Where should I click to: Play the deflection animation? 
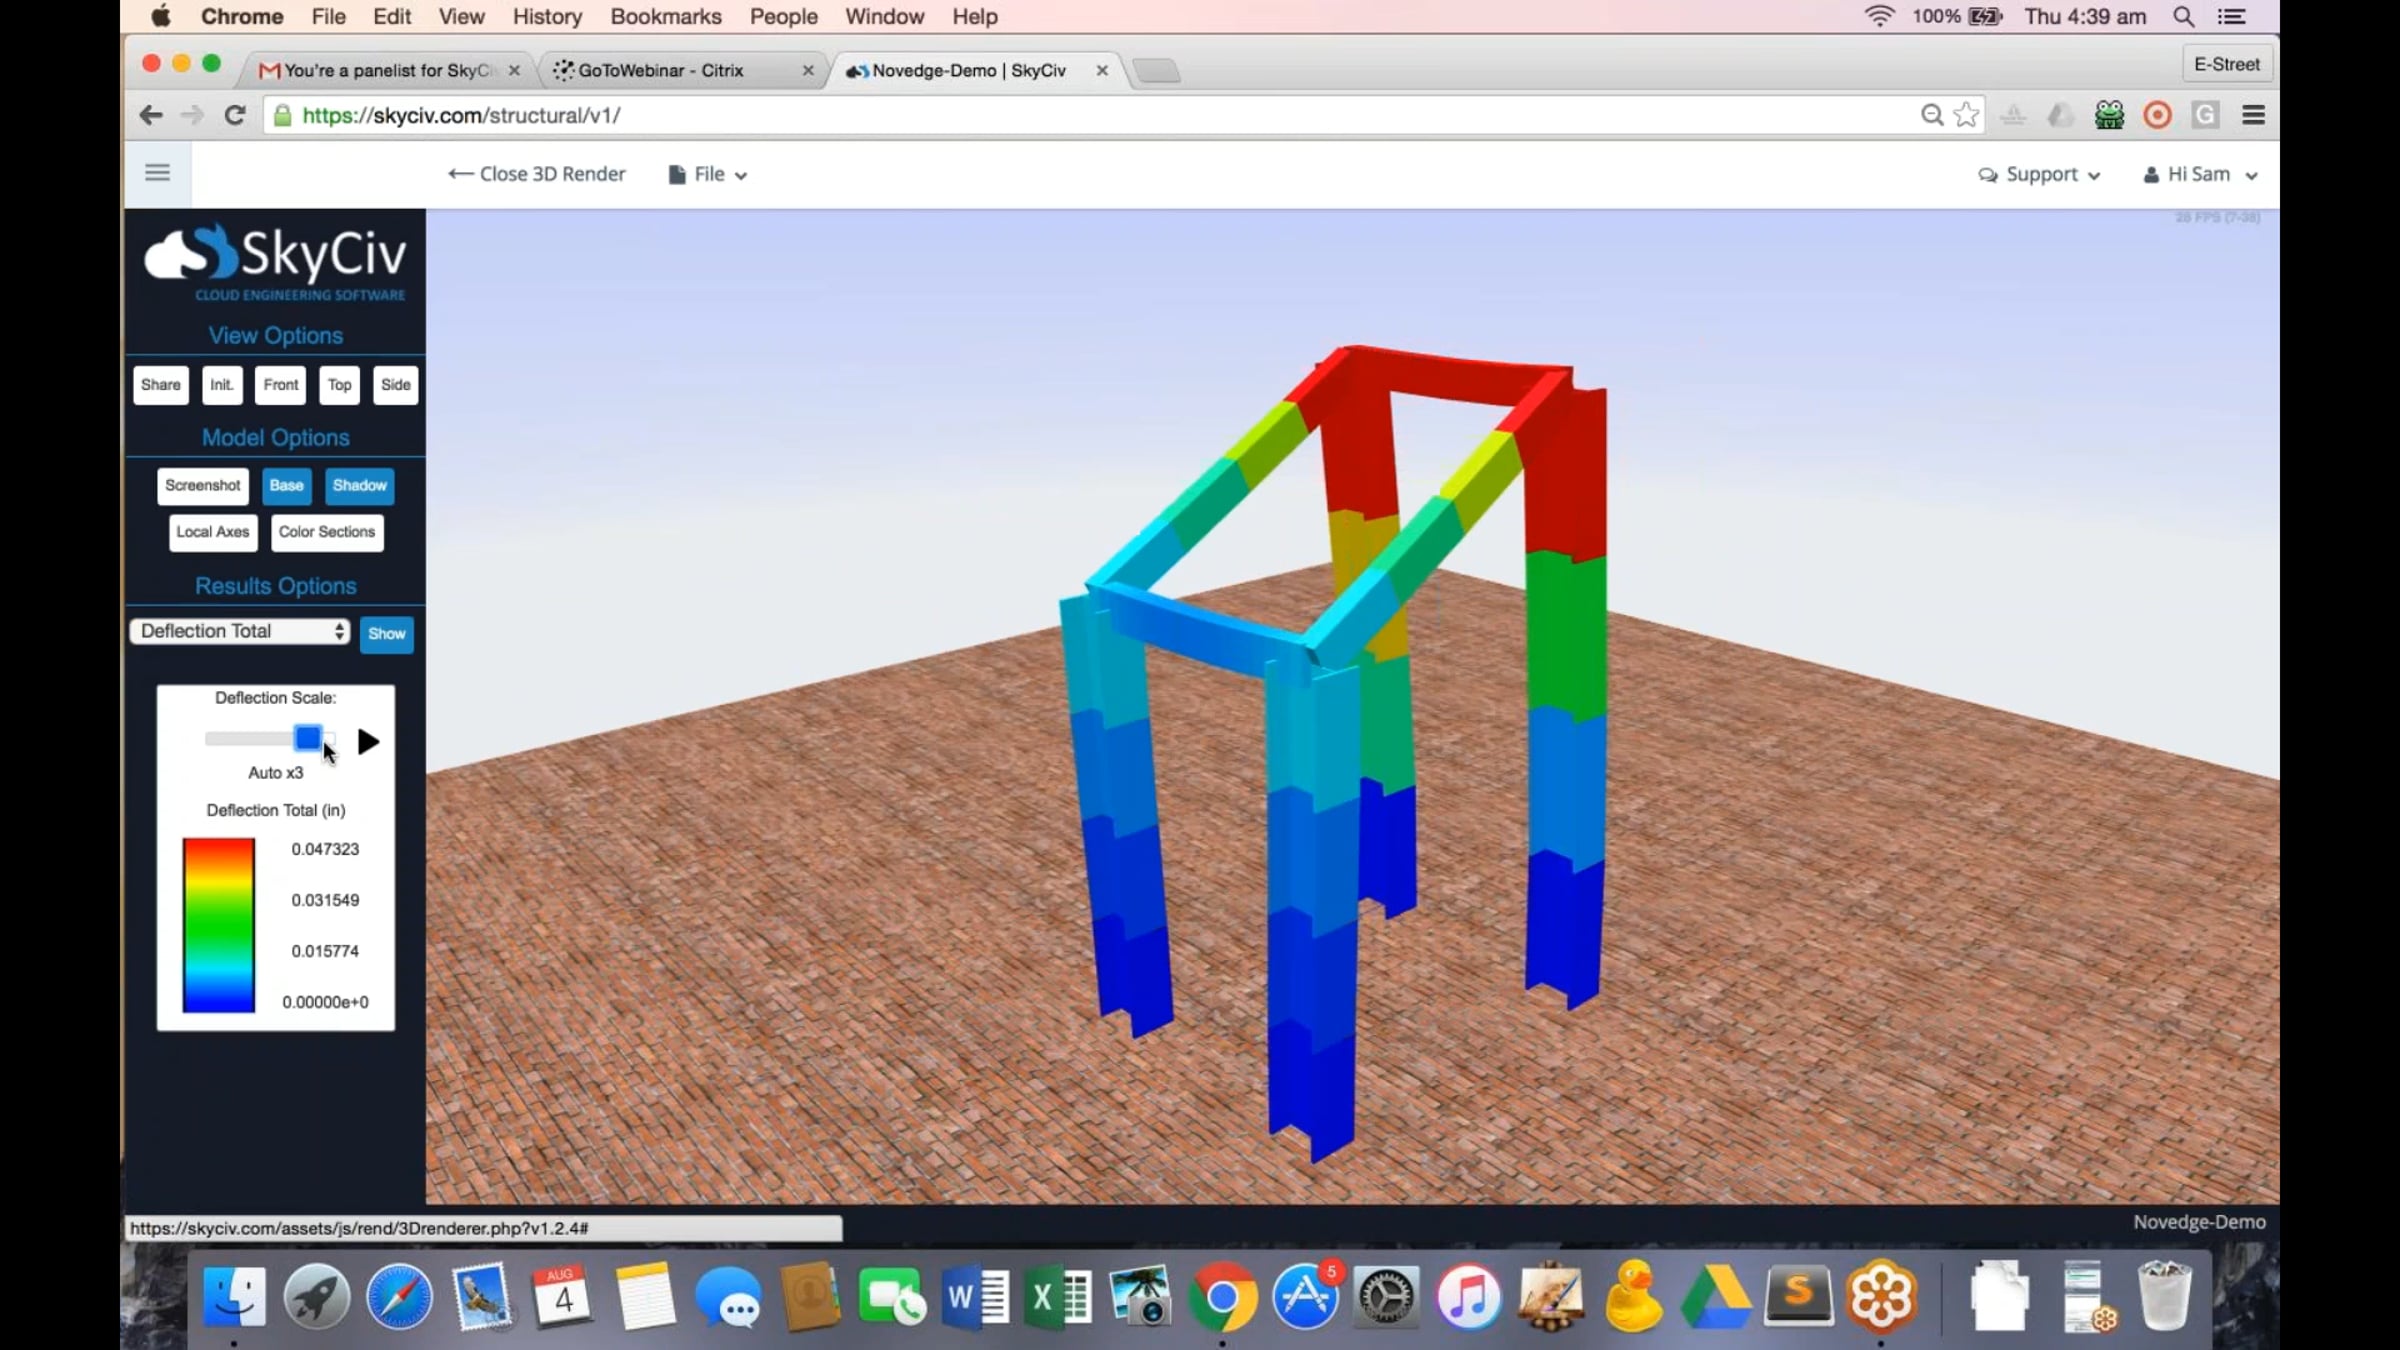coord(368,741)
